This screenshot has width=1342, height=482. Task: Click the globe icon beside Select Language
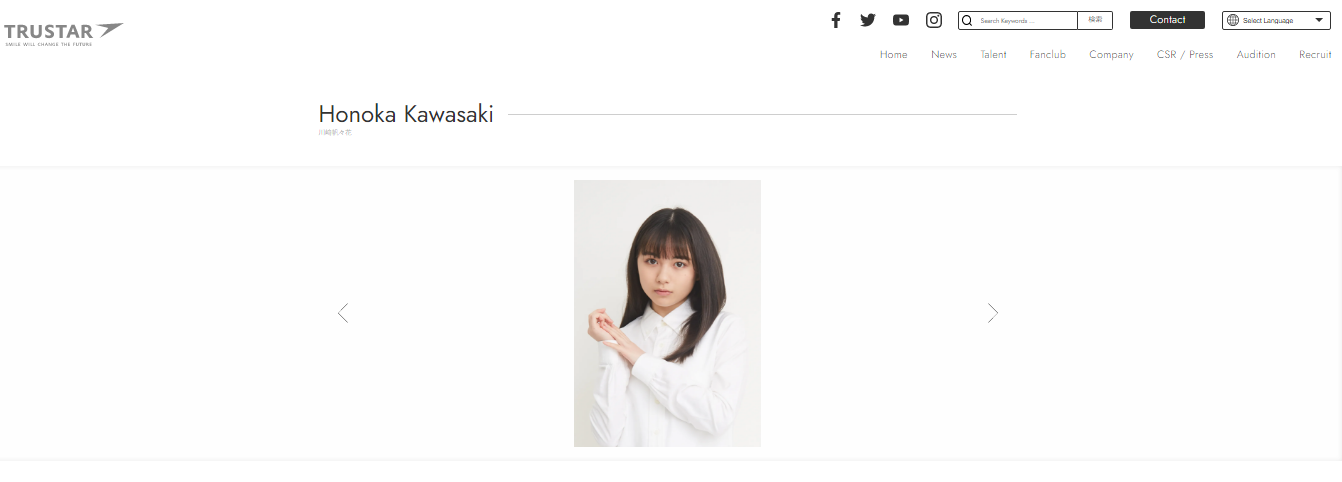coord(1232,20)
